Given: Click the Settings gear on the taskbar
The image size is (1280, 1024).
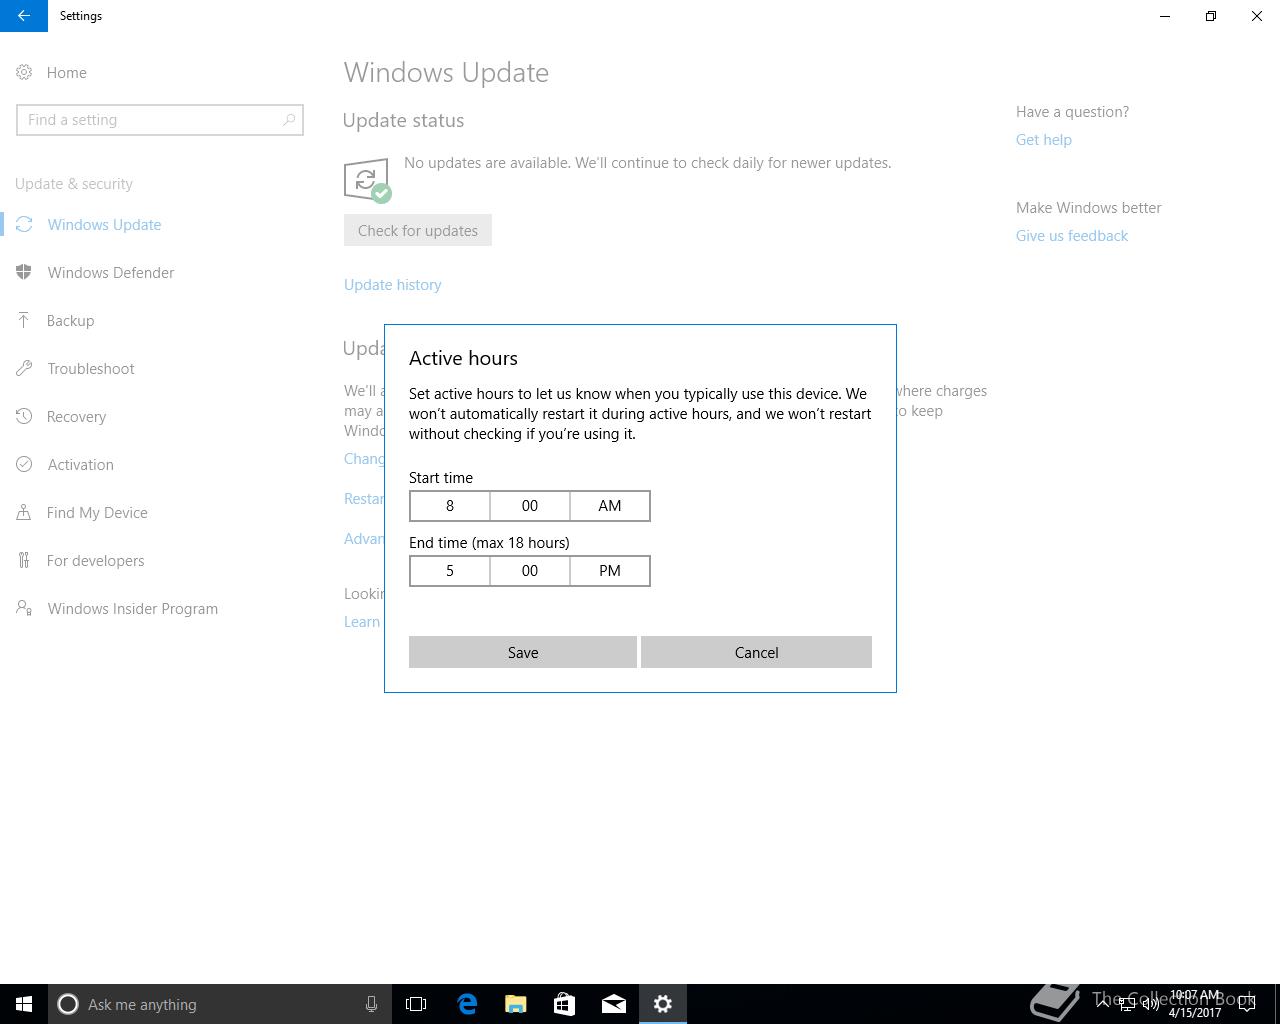Looking at the screenshot, I should pos(663,1004).
